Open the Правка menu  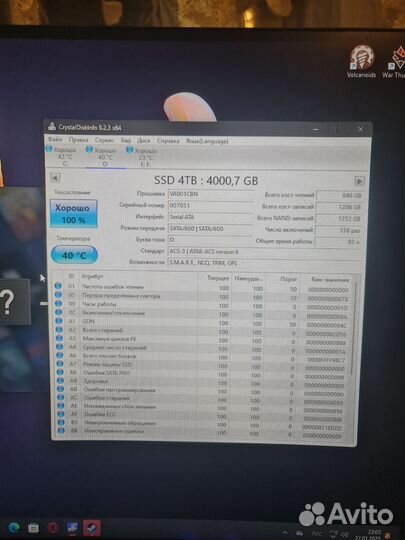pyautogui.click(x=78, y=140)
